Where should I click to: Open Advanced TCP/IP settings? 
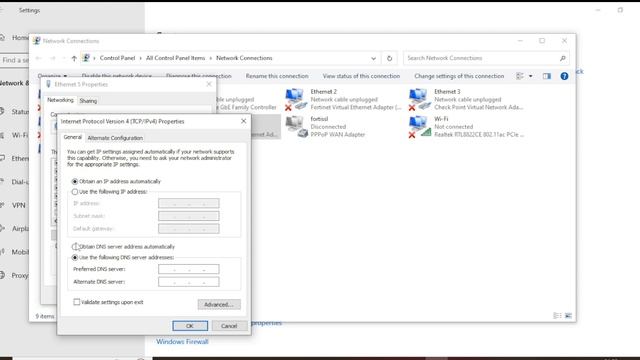tap(219, 304)
